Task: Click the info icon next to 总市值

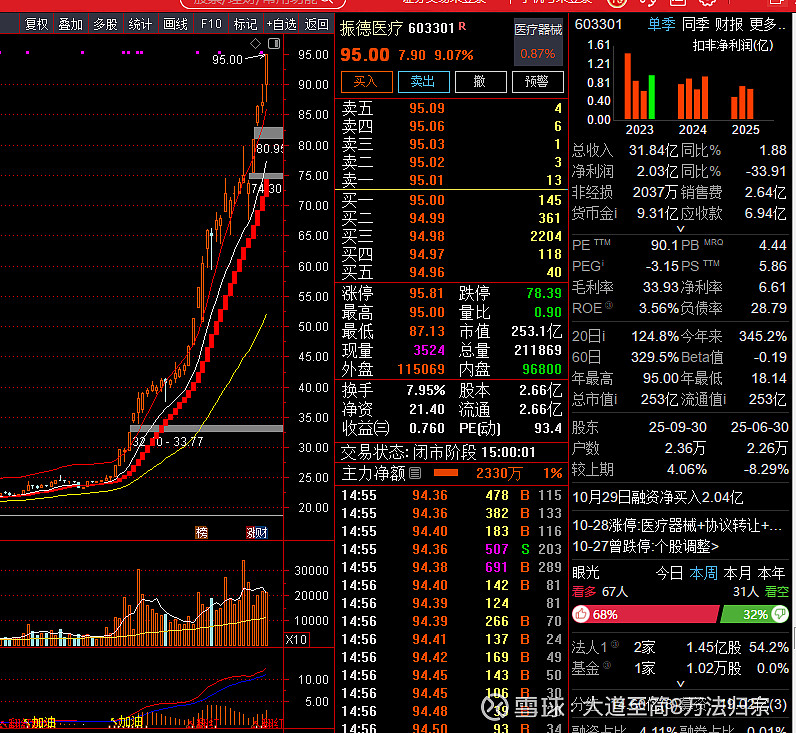Action: point(616,399)
